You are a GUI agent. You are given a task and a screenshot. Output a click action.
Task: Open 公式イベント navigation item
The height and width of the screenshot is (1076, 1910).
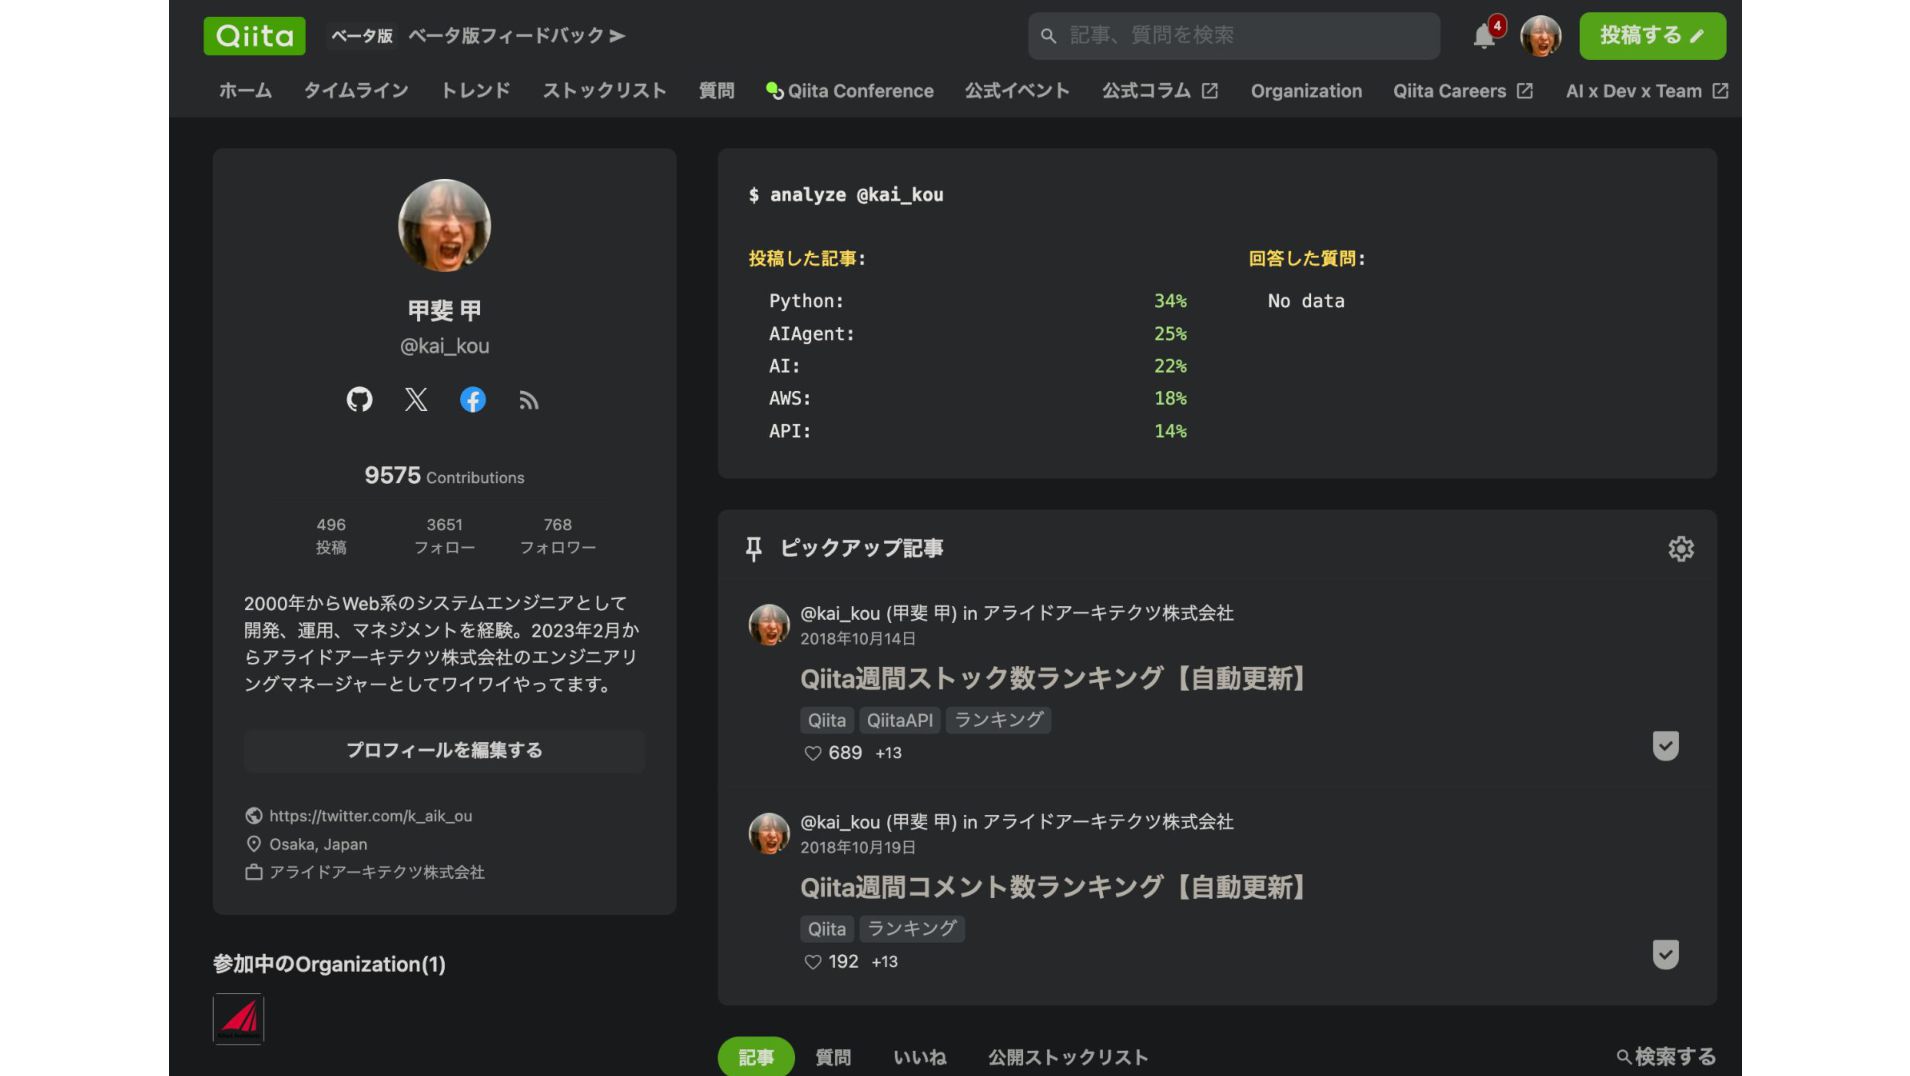pos(1017,91)
